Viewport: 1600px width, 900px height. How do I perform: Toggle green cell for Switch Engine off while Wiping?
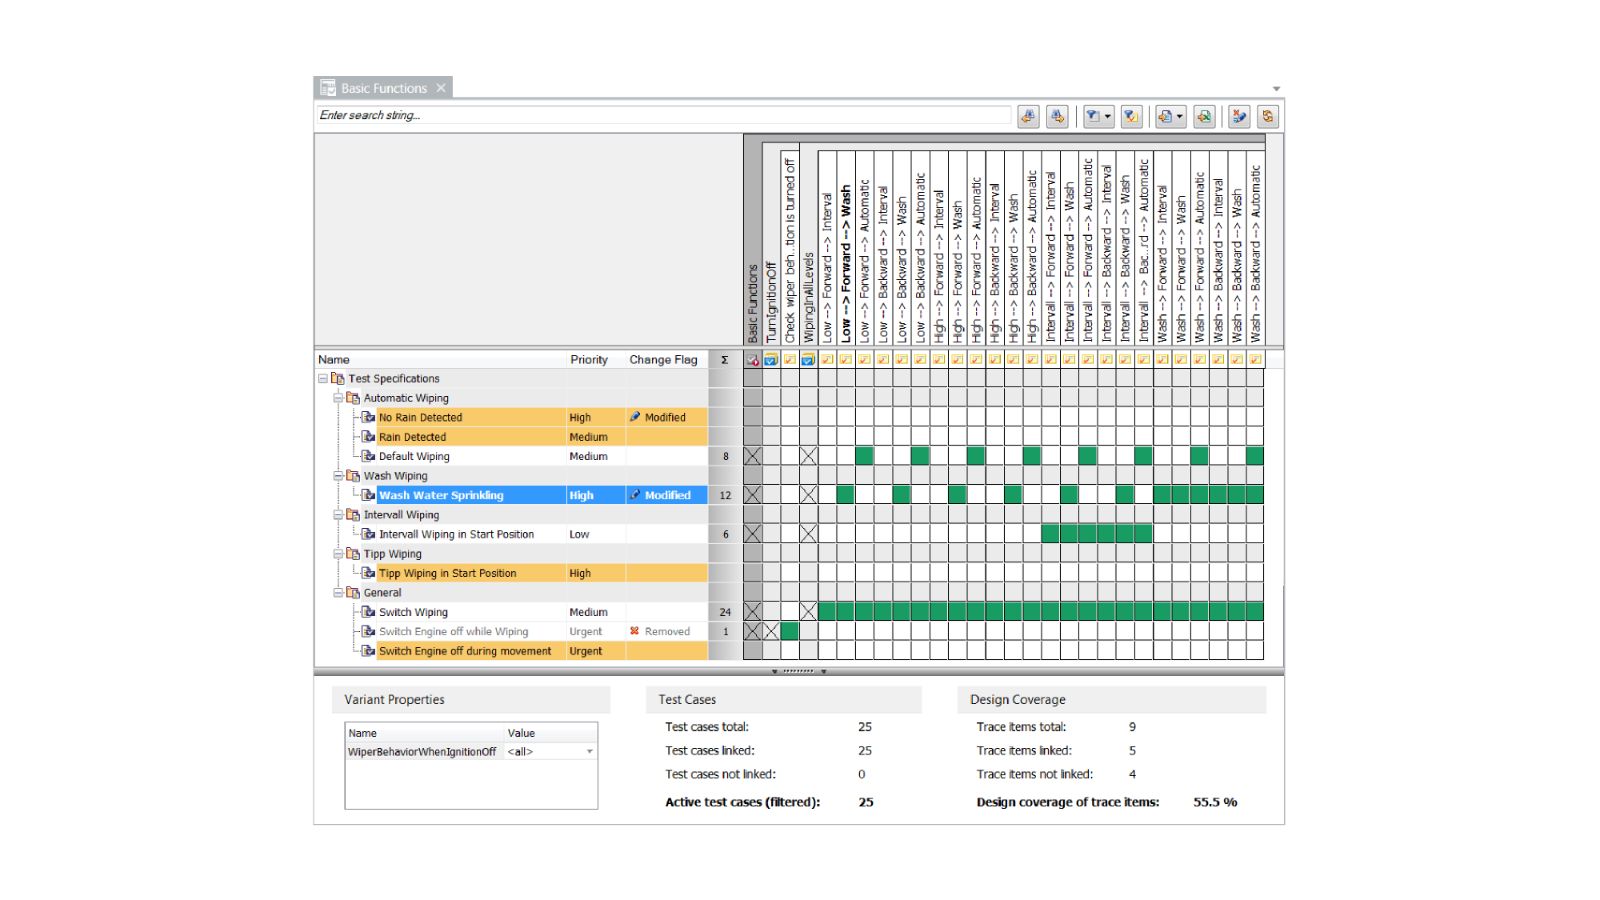(x=790, y=632)
